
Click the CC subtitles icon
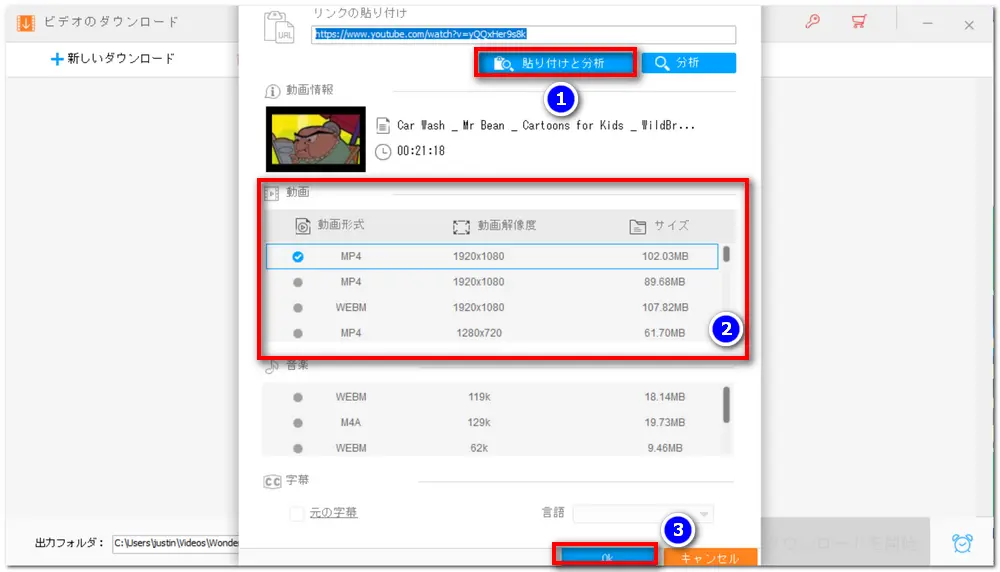272,481
